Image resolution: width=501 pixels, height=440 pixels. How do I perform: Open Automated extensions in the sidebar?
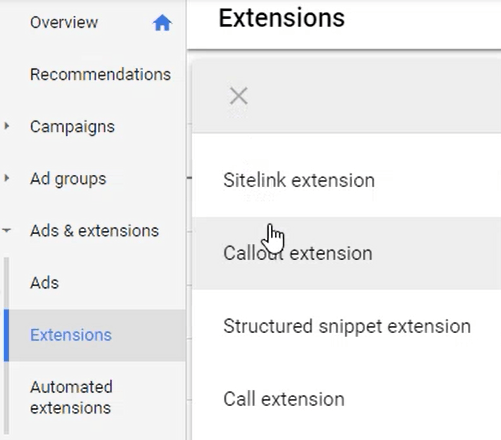pos(71,397)
